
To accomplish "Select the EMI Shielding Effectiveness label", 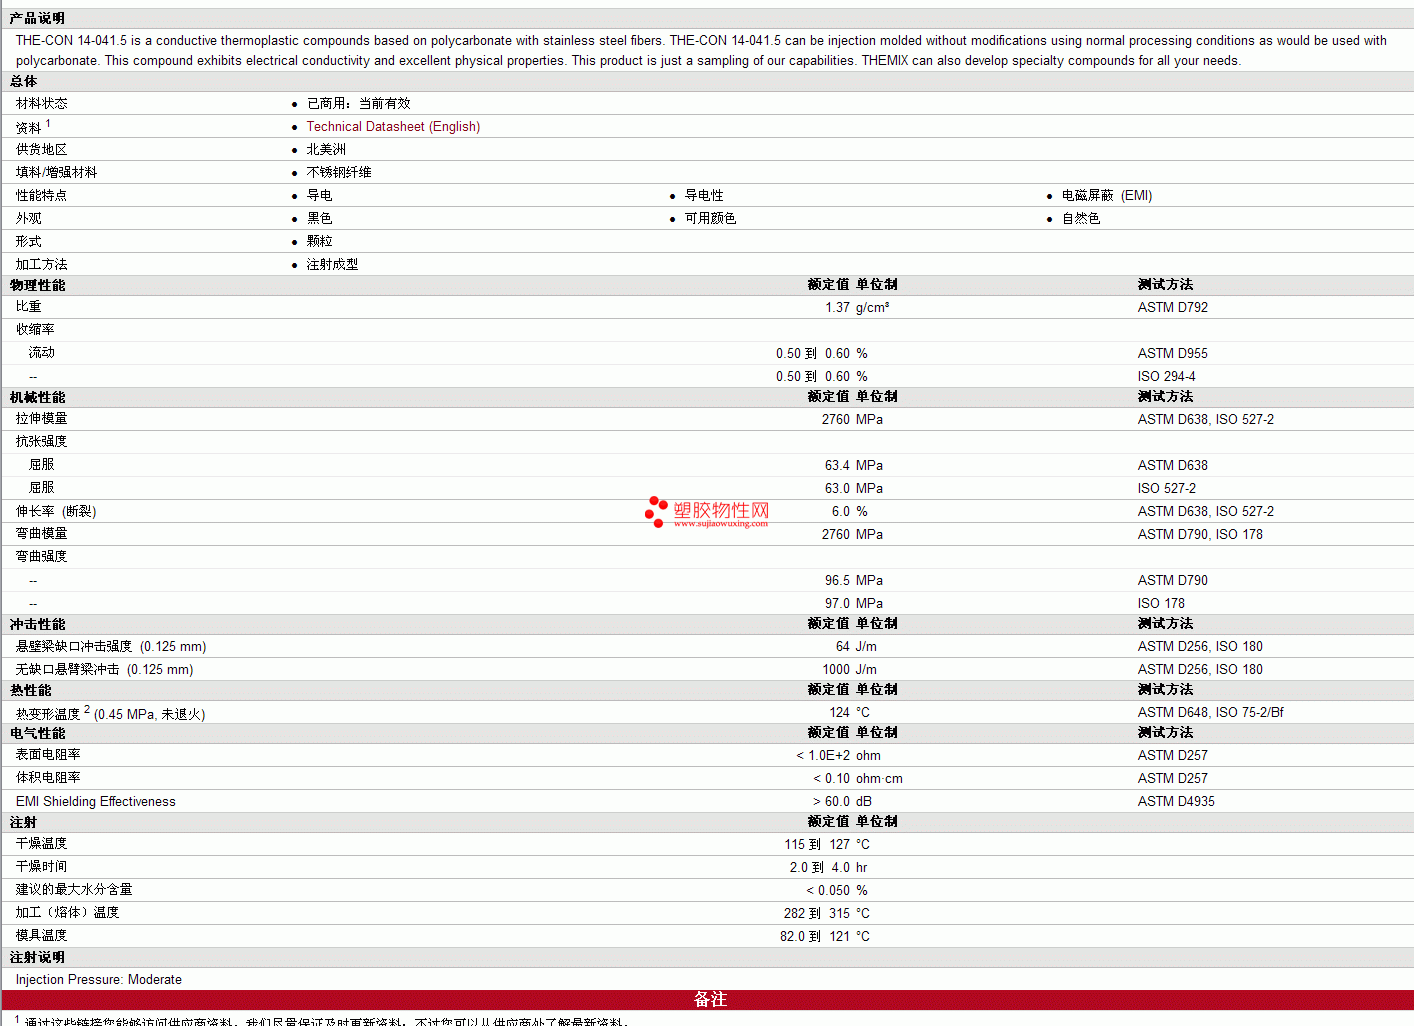I will (x=96, y=802).
